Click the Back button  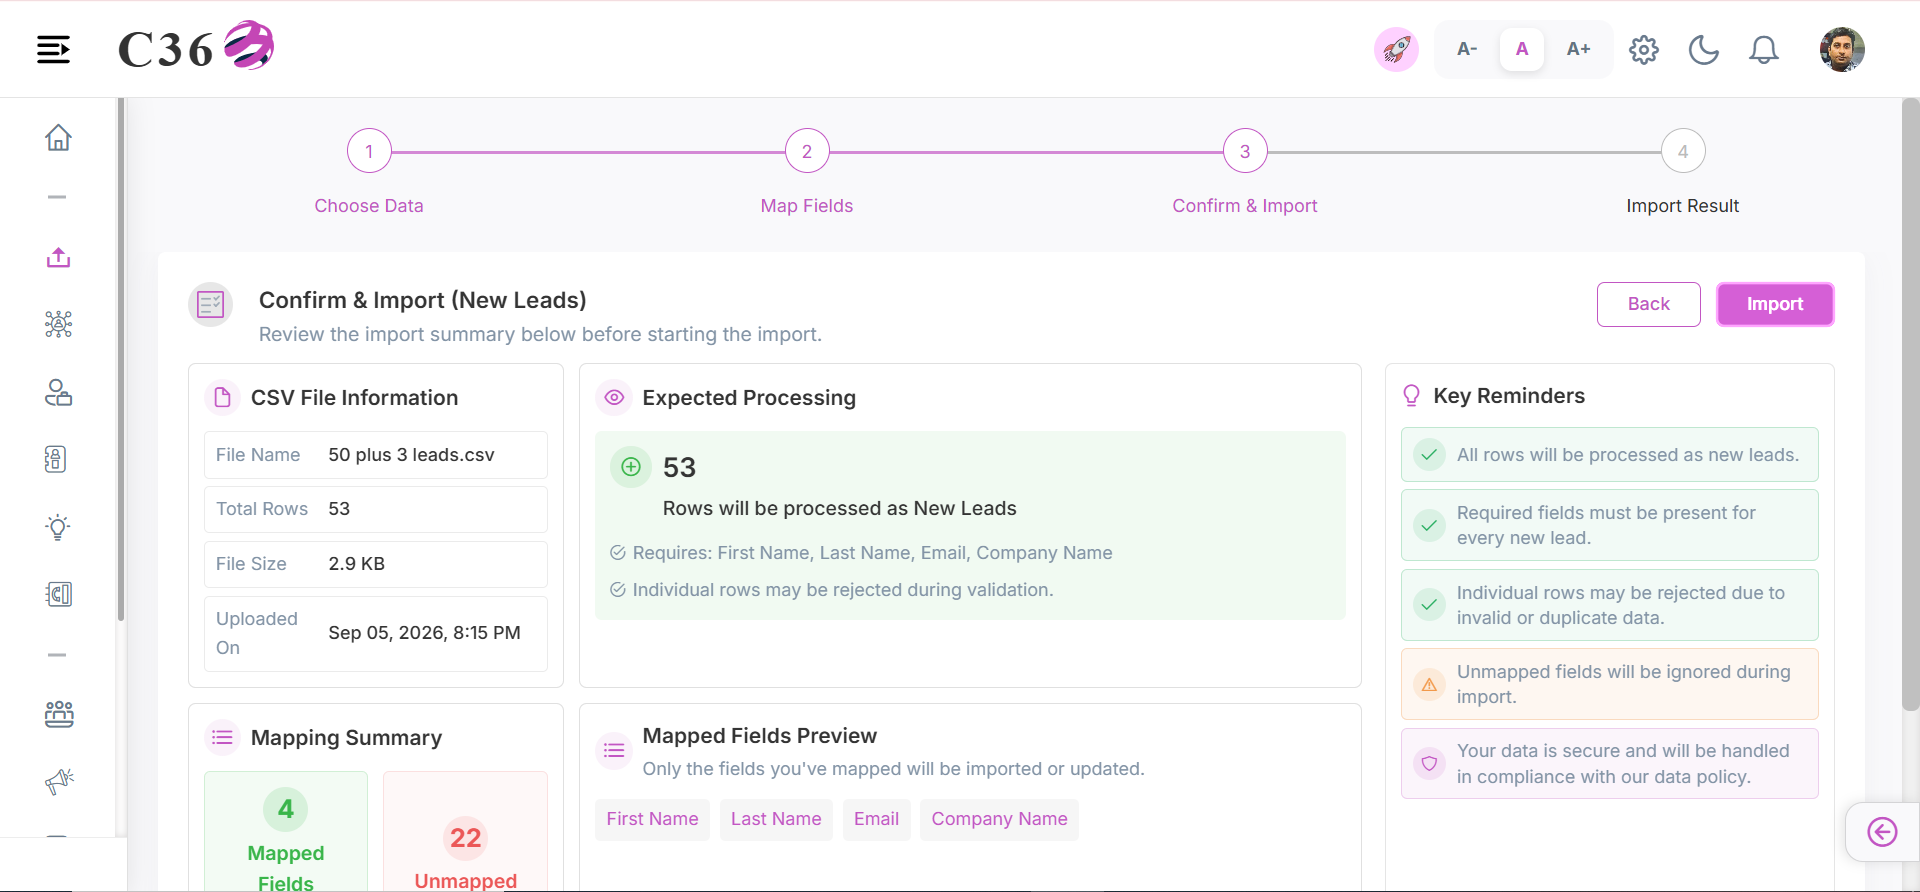pyautogui.click(x=1649, y=304)
